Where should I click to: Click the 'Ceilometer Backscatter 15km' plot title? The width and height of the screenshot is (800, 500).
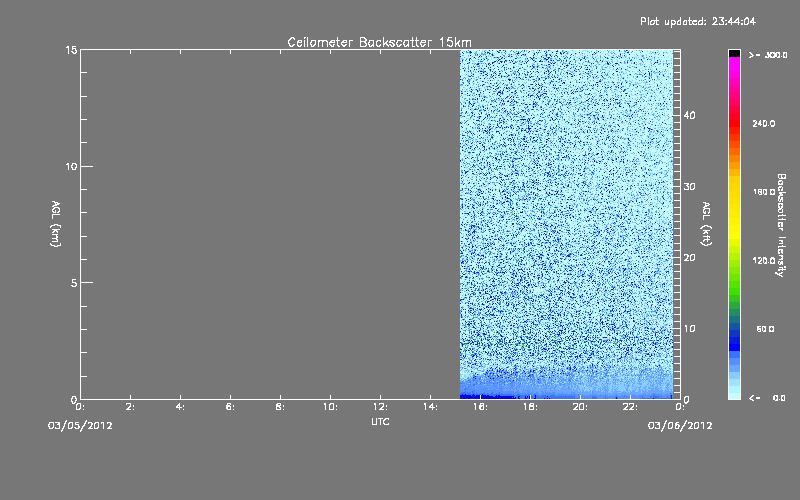[379, 42]
